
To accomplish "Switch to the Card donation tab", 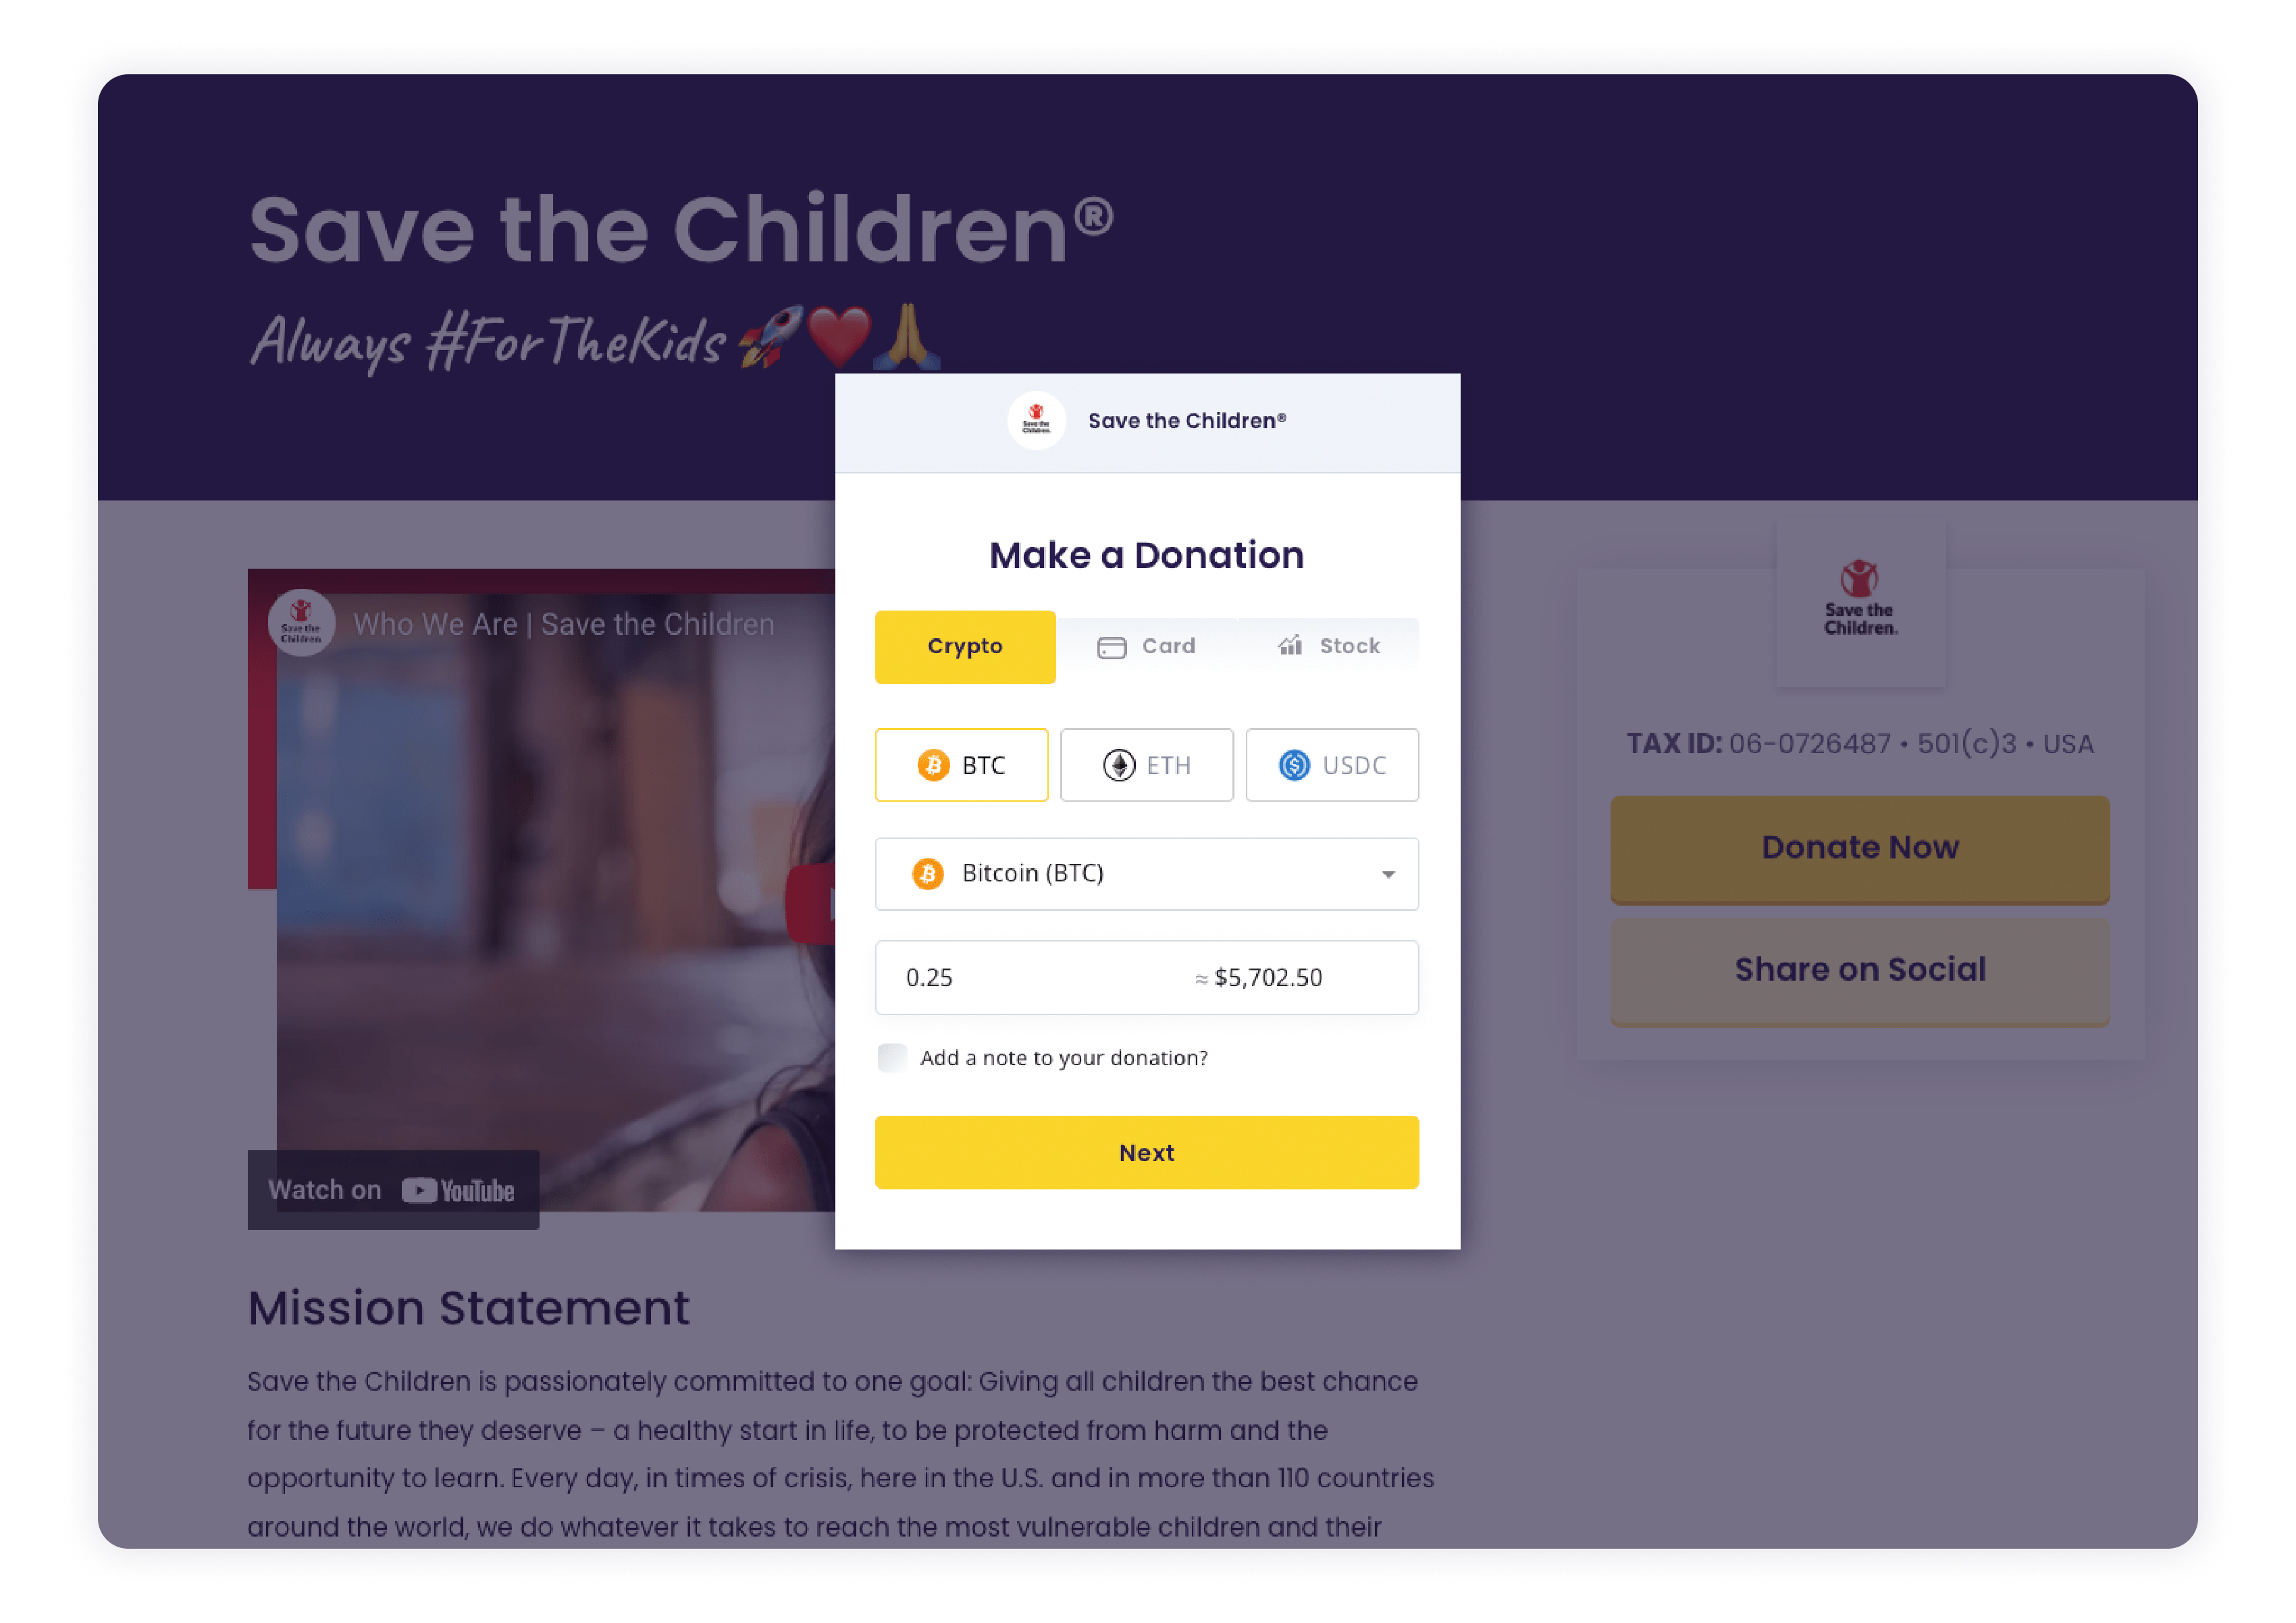I will (x=1146, y=646).
